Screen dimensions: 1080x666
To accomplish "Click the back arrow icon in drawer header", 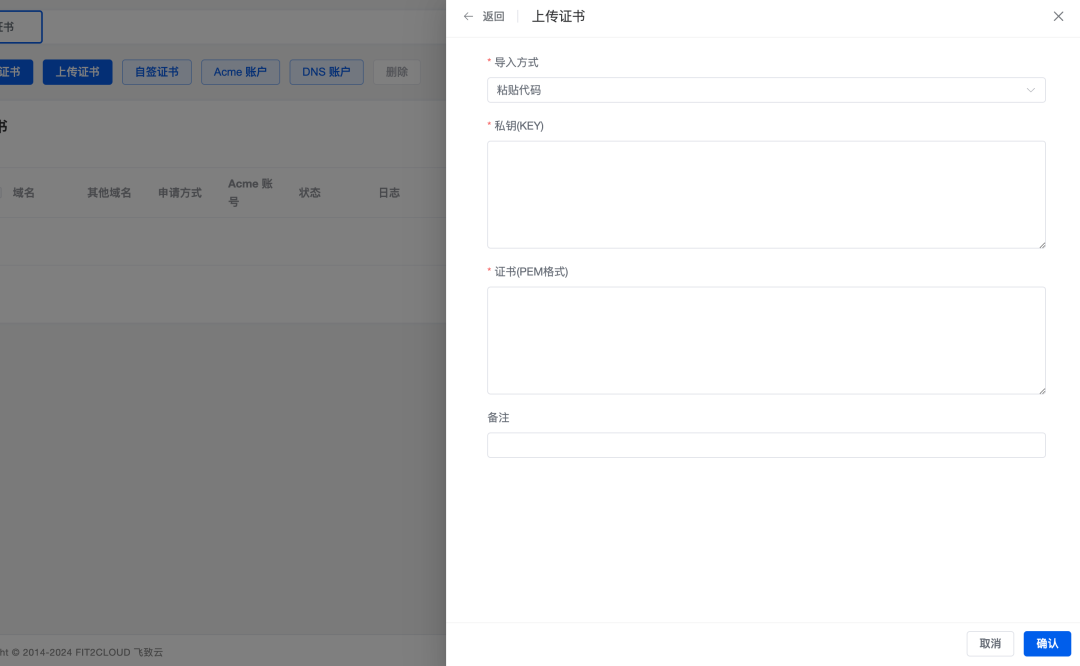I will [468, 17].
